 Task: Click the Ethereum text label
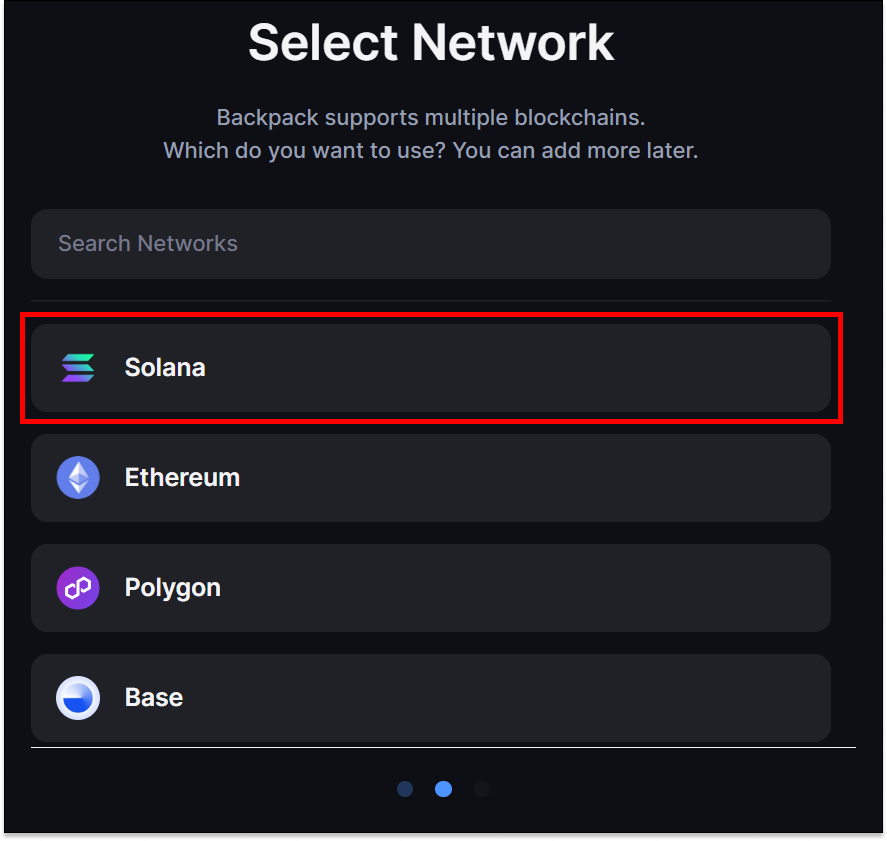tap(182, 477)
